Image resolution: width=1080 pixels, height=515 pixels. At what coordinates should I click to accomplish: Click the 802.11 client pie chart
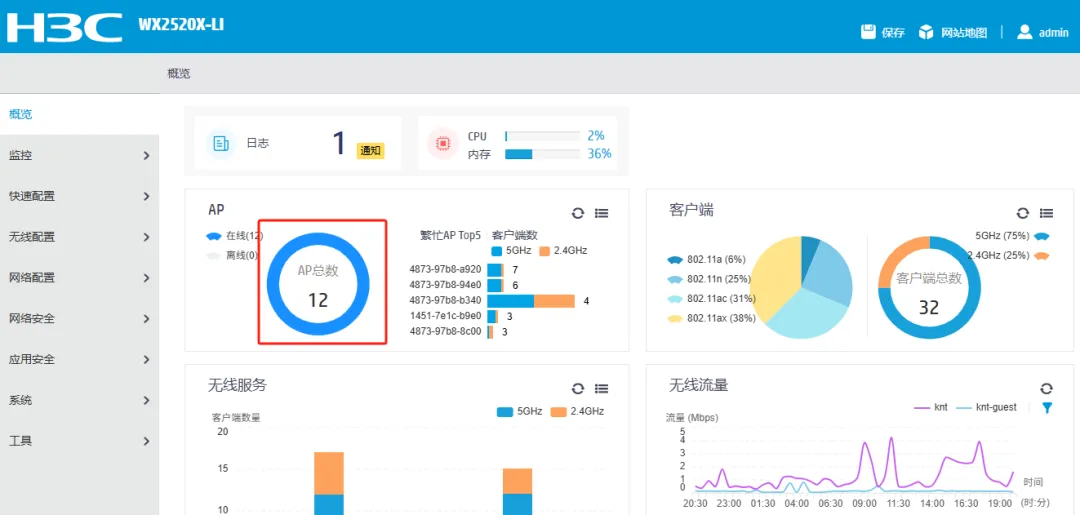(x=801, y=287)
